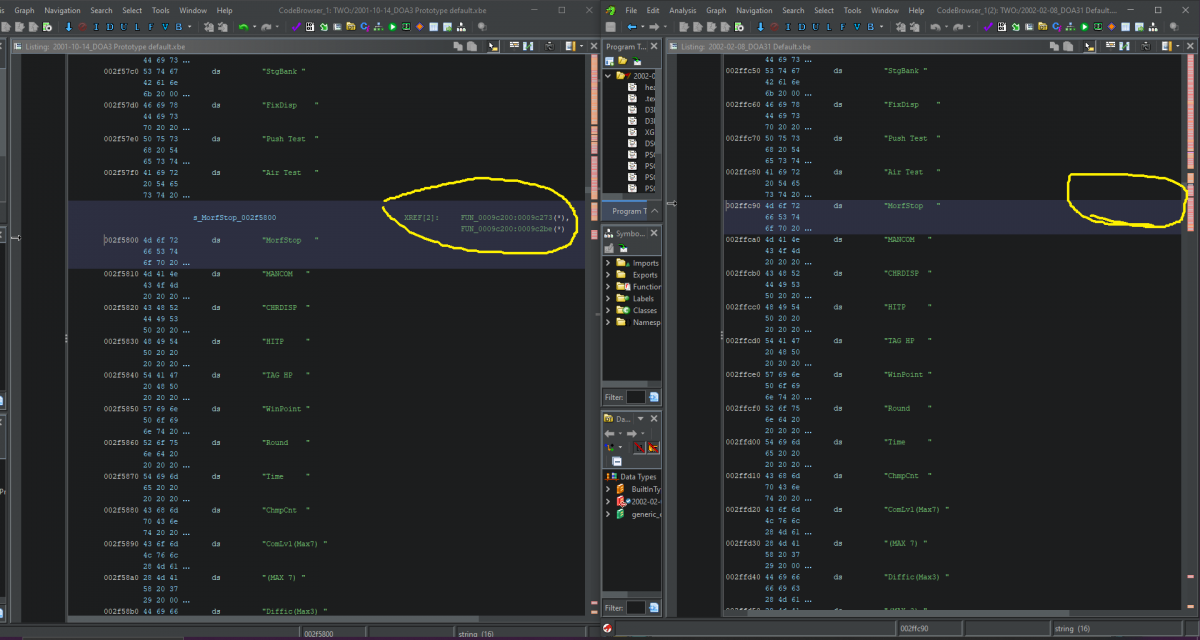
Task: Expand Imports folder in Symbol Tree
Action: pos(607,263)
